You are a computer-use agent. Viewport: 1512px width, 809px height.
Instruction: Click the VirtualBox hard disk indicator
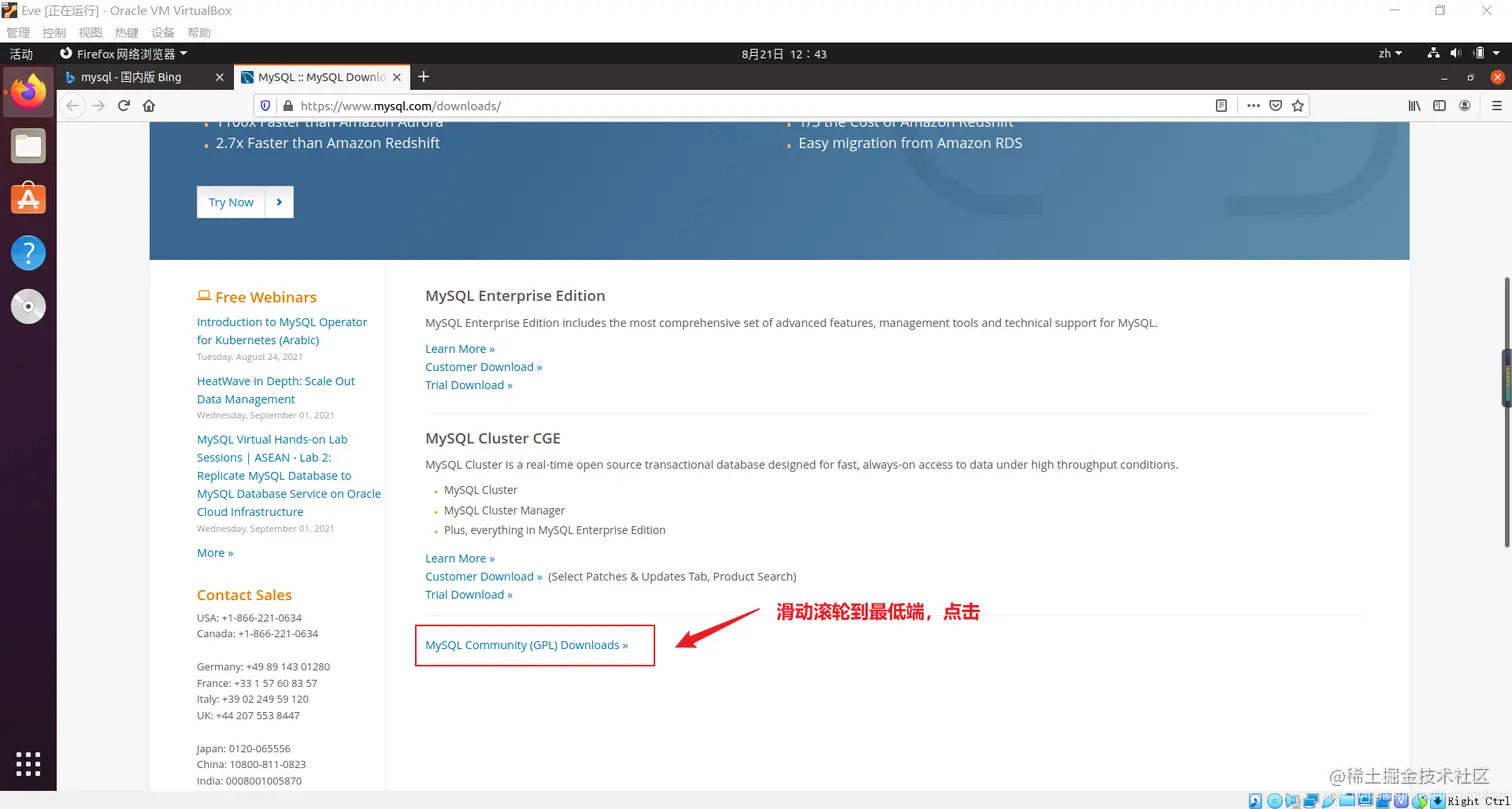[1255, 800]
